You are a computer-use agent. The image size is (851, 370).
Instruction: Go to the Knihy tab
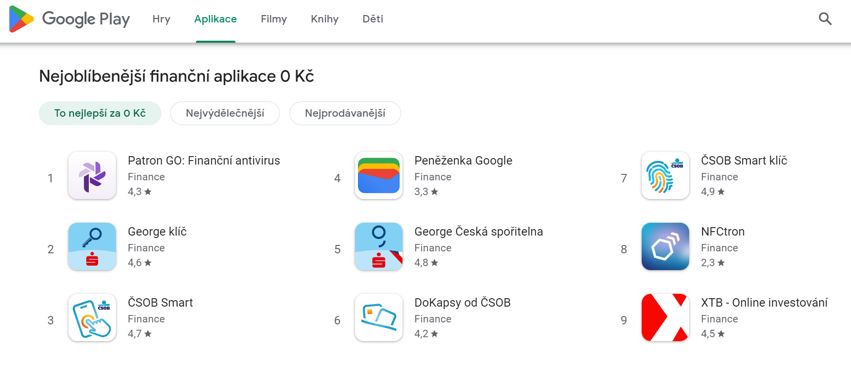(x=325, y=20)
